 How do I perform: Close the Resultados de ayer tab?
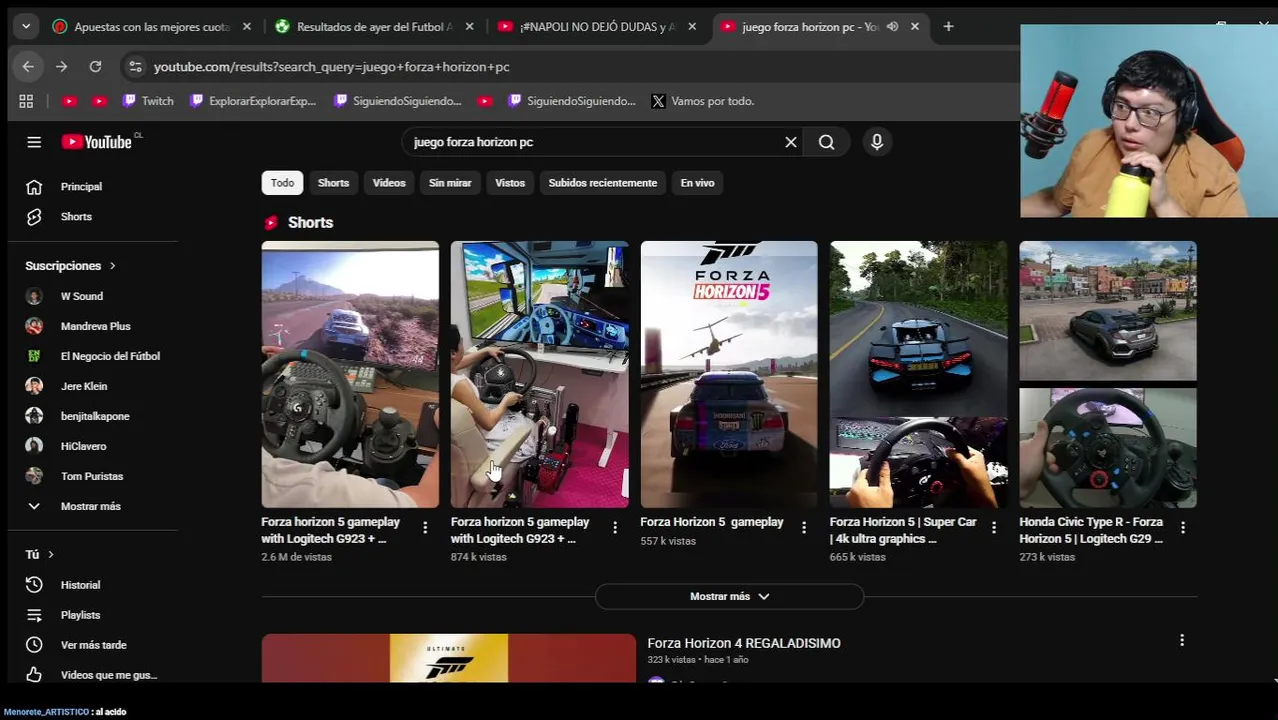pyautogui.click(x=469, y=27)
